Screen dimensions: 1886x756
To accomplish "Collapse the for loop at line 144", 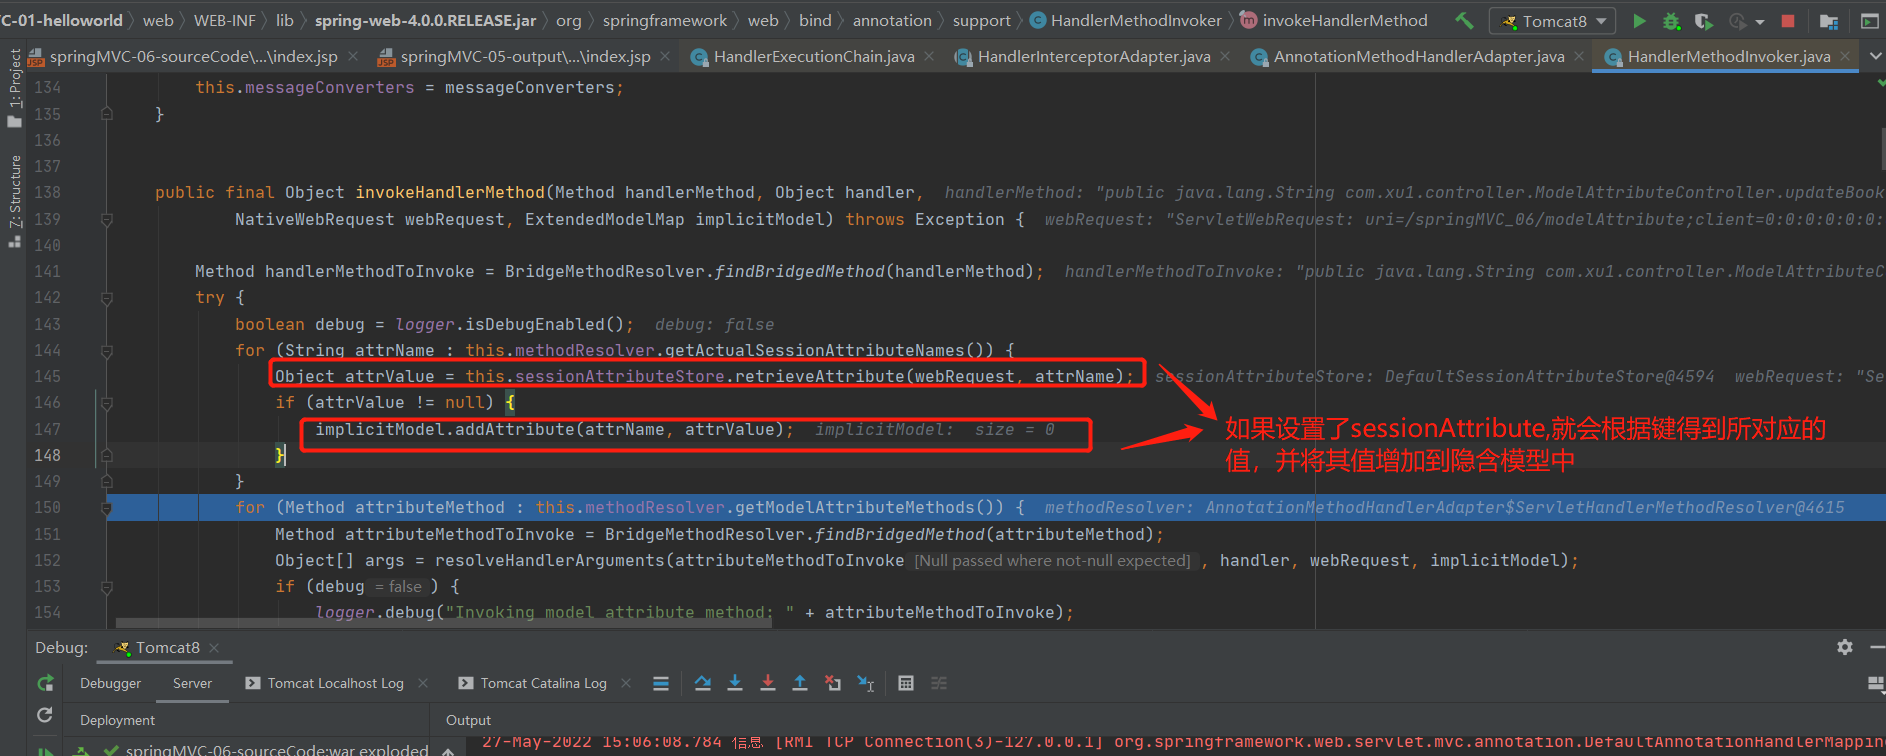I will coord(107,350).
